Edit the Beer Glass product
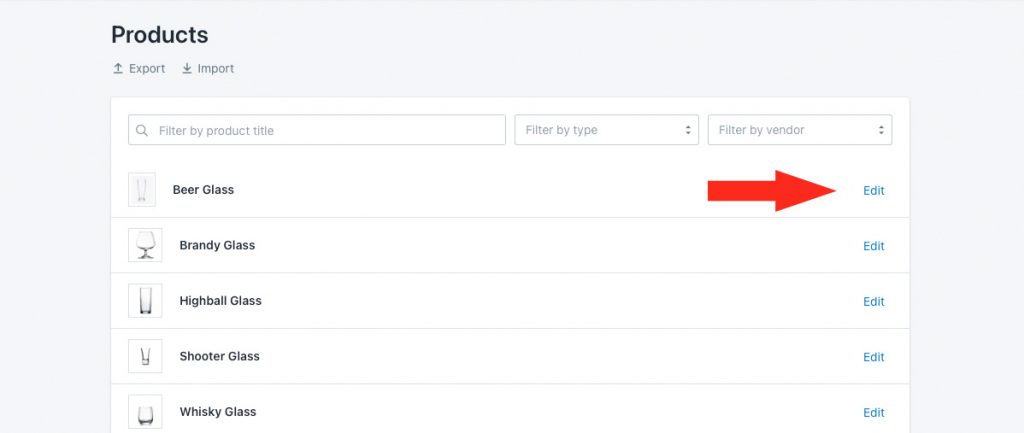Screen dimensions: 1024x433 point(874,191)
